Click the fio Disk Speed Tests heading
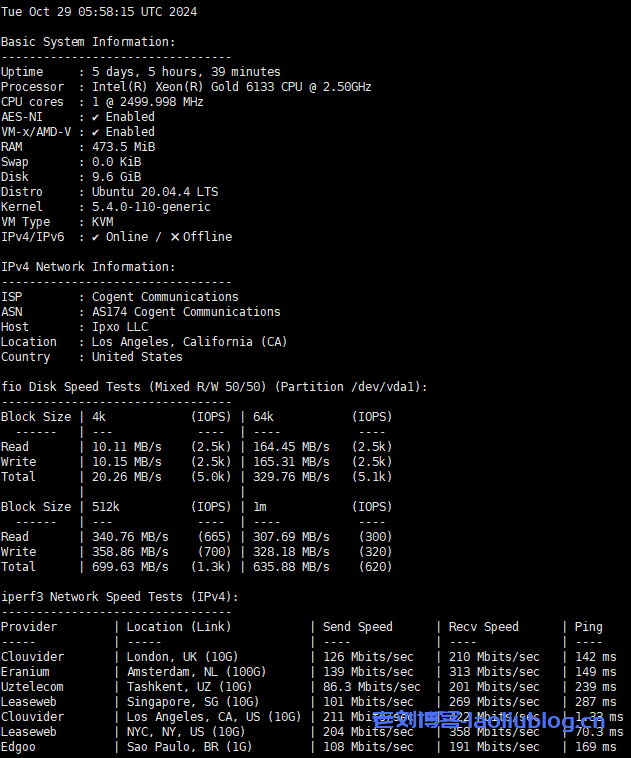Image resolution: width=631 pixels, height=758 pixels. 214,387
